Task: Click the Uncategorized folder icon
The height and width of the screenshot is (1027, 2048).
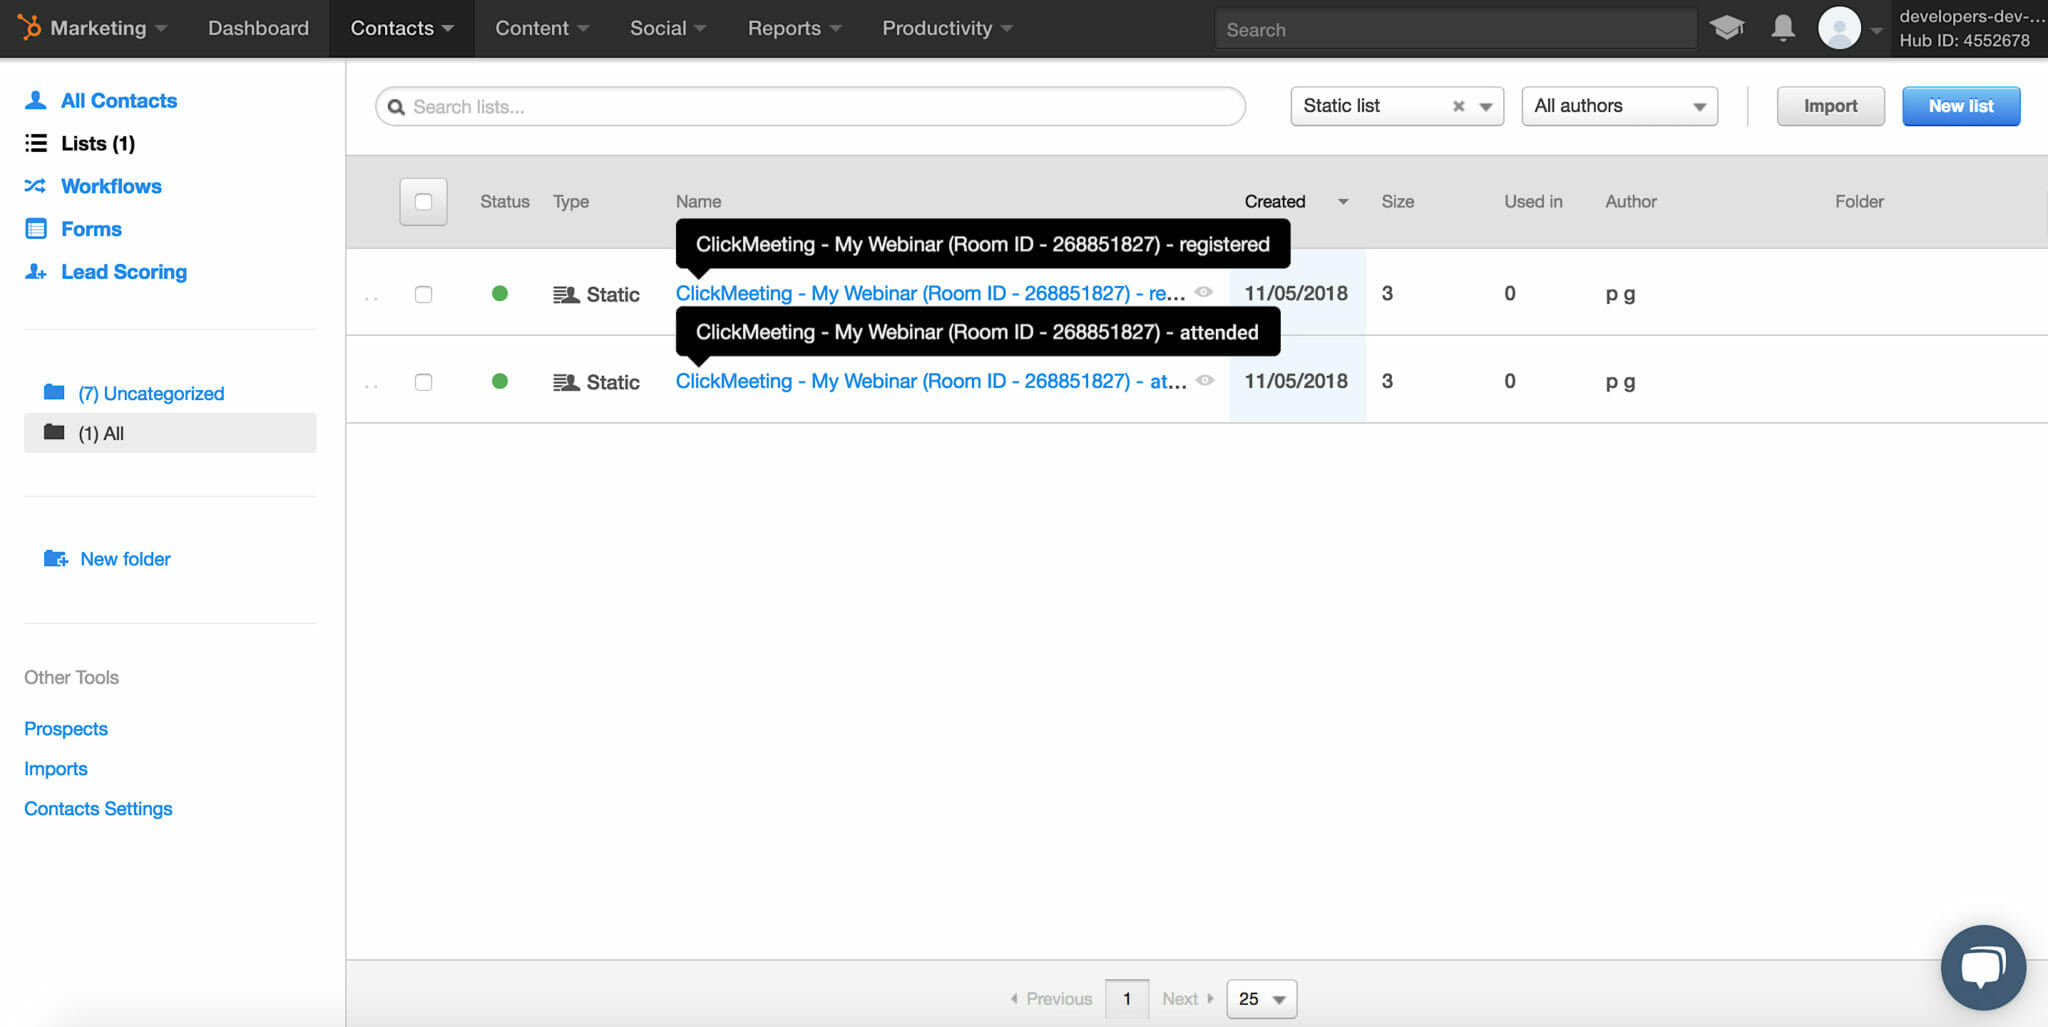Action: tap(54, 392)
